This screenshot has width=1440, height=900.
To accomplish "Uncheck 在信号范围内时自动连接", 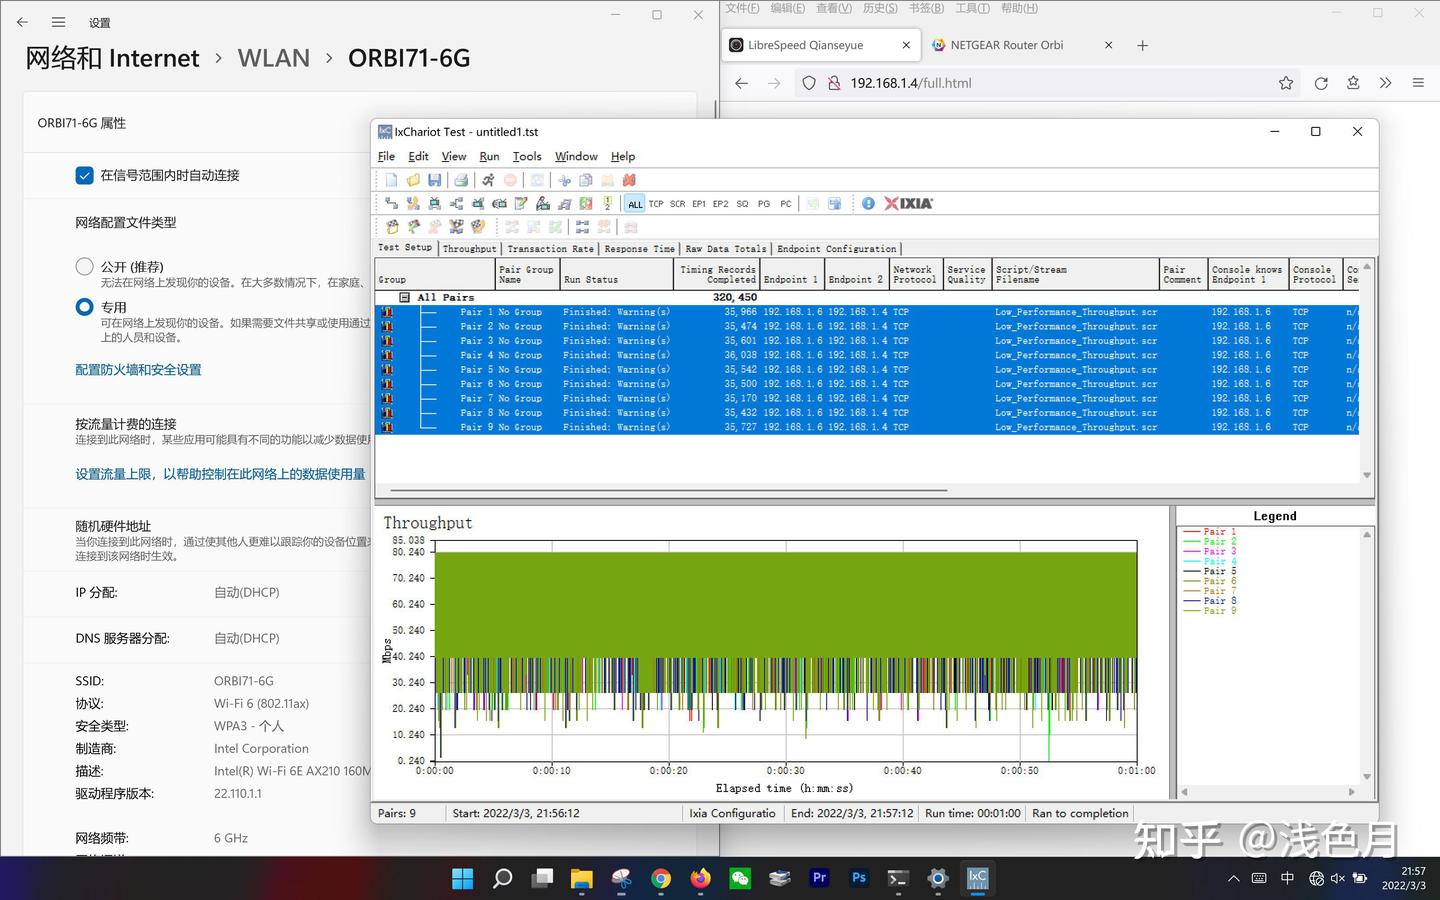I will [82, 175].
